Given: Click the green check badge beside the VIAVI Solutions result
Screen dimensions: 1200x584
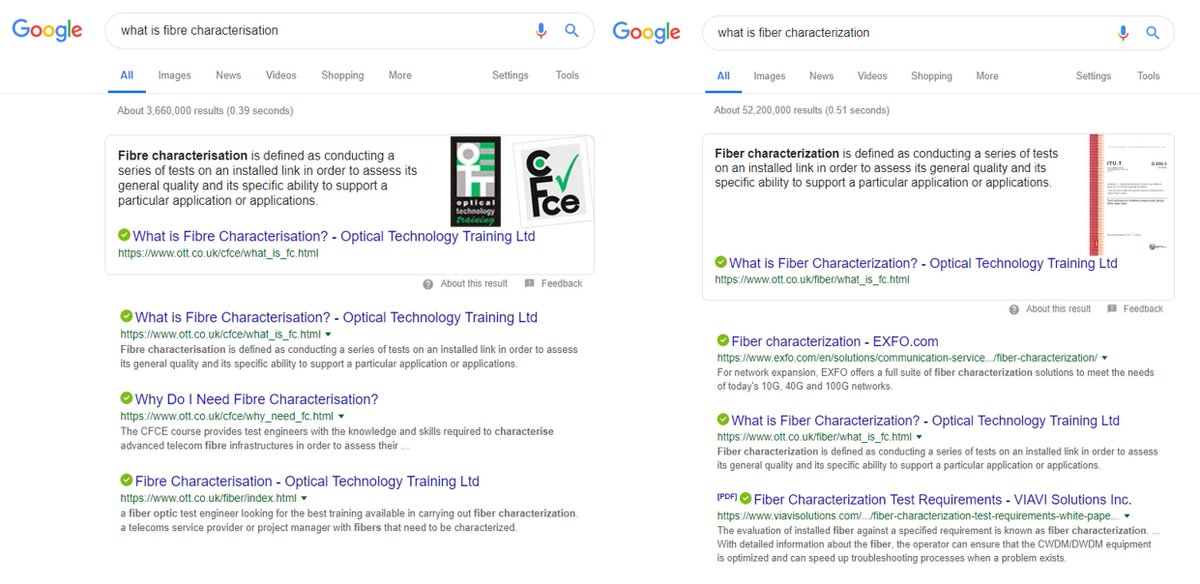Looking at the screenshot, I should click(x=745, y=498).
